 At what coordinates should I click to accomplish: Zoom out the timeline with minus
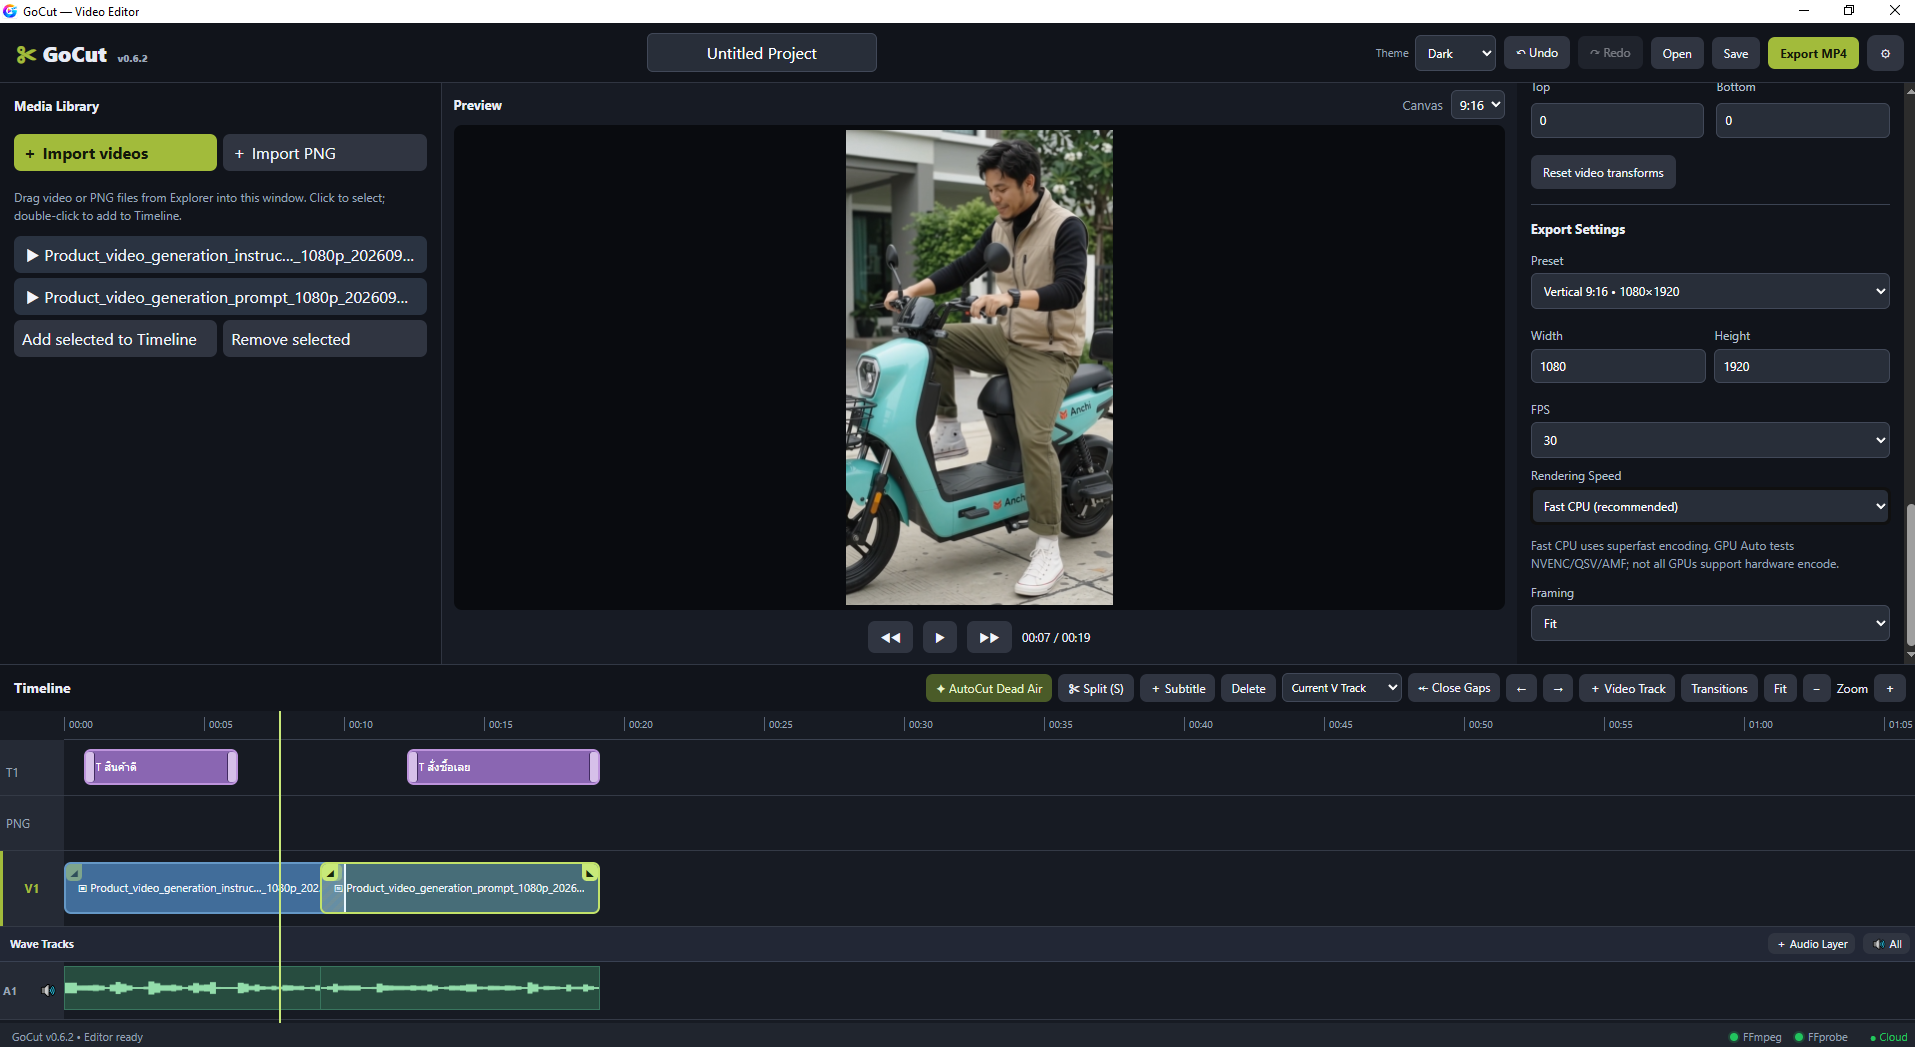pos(1816,688)
